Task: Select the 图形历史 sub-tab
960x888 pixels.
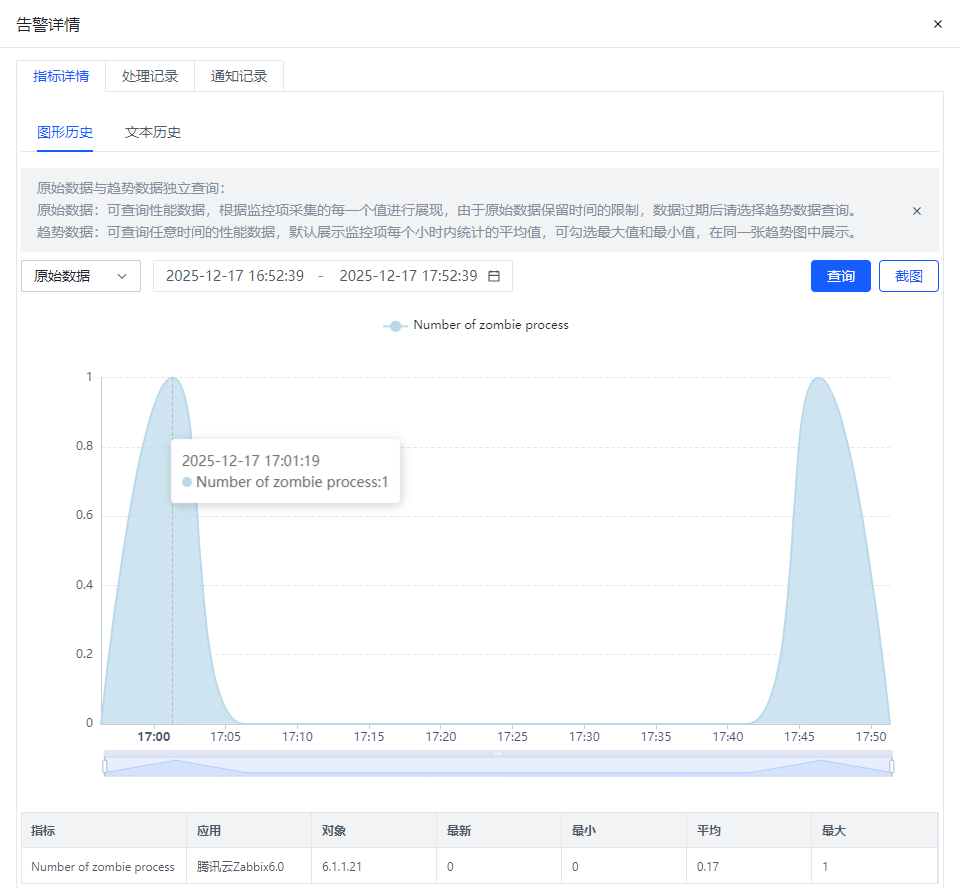Action: click(65, 132)
